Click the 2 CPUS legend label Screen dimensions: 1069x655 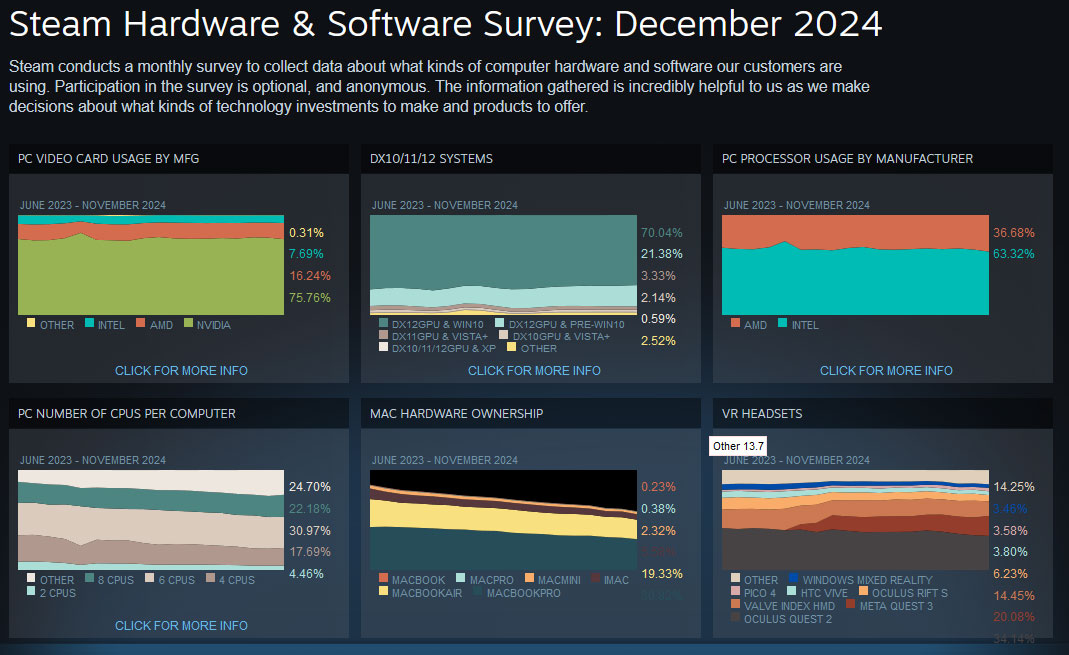[x=58, y=593]
